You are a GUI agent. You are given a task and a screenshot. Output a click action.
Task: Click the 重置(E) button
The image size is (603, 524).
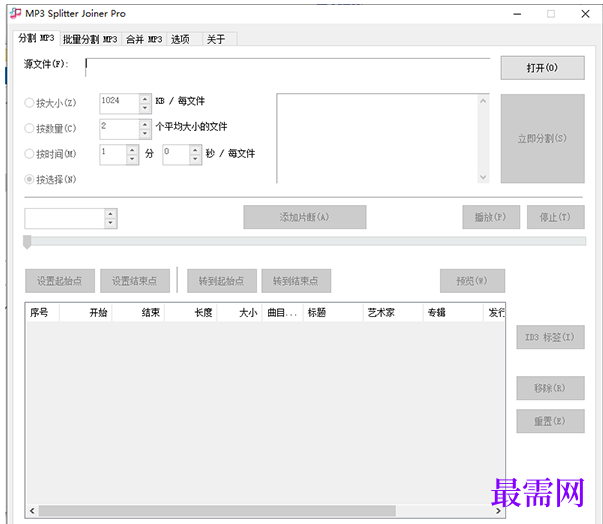coord(550,421)
